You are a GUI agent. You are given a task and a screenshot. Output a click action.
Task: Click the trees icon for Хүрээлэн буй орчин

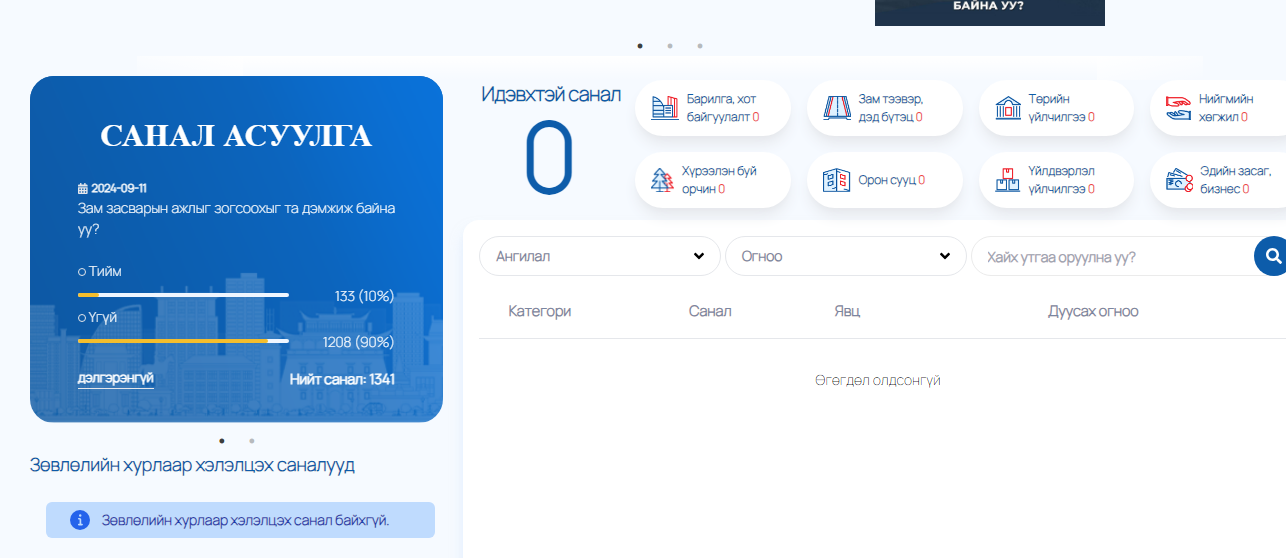coord(662,180)
